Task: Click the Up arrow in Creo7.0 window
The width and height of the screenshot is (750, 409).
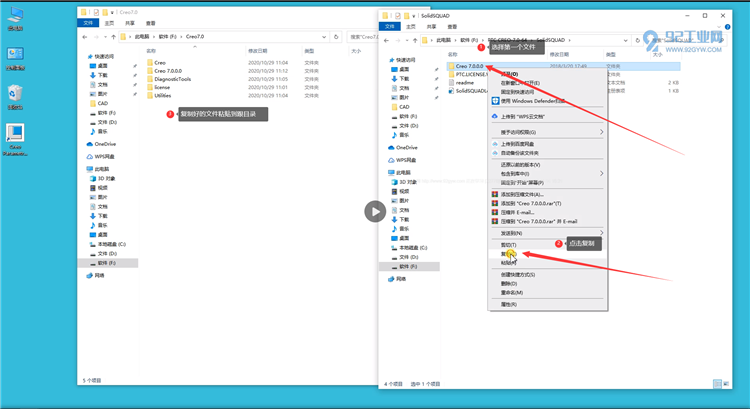Action: pos(113,37)
